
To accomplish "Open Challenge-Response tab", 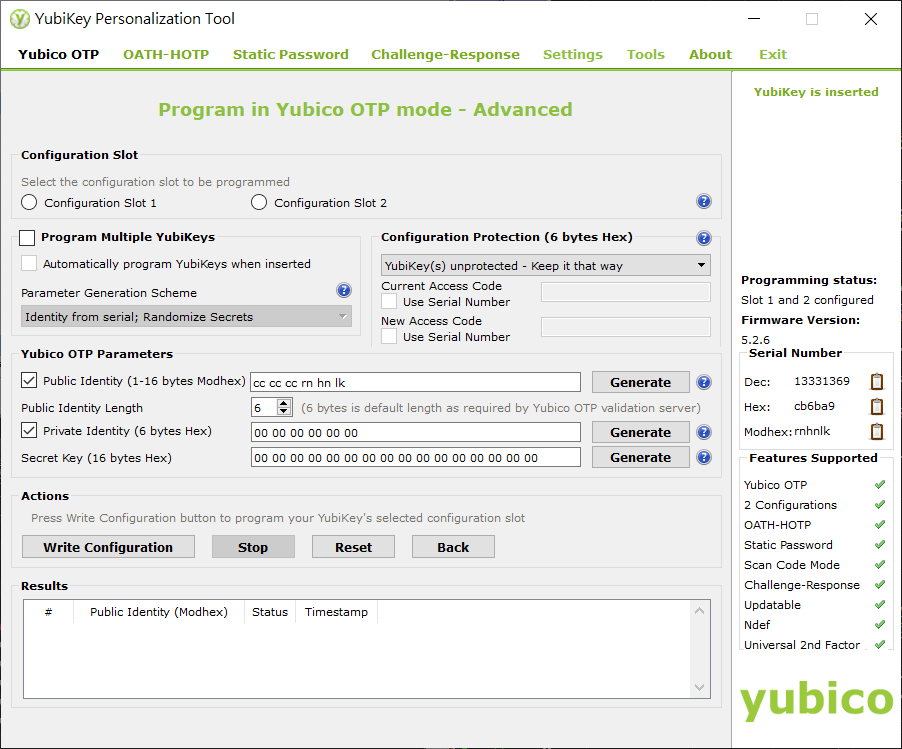I will coord(445,55).
